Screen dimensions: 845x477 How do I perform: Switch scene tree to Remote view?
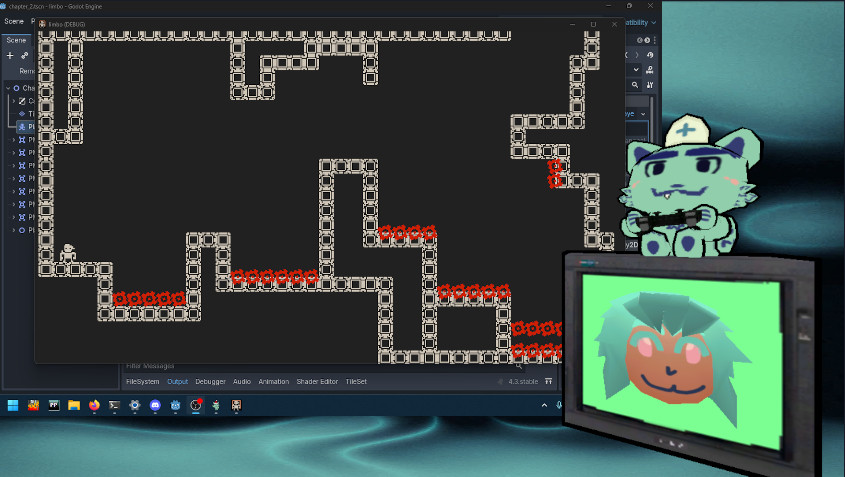[27, 71]
